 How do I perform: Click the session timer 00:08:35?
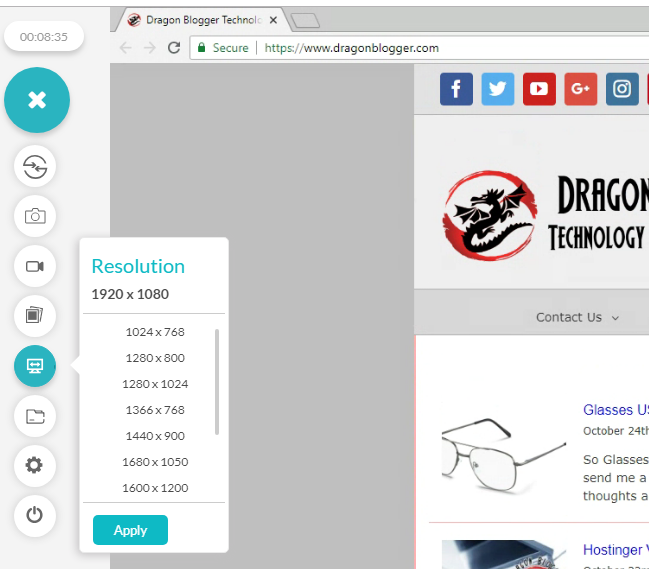coord(44,37)
